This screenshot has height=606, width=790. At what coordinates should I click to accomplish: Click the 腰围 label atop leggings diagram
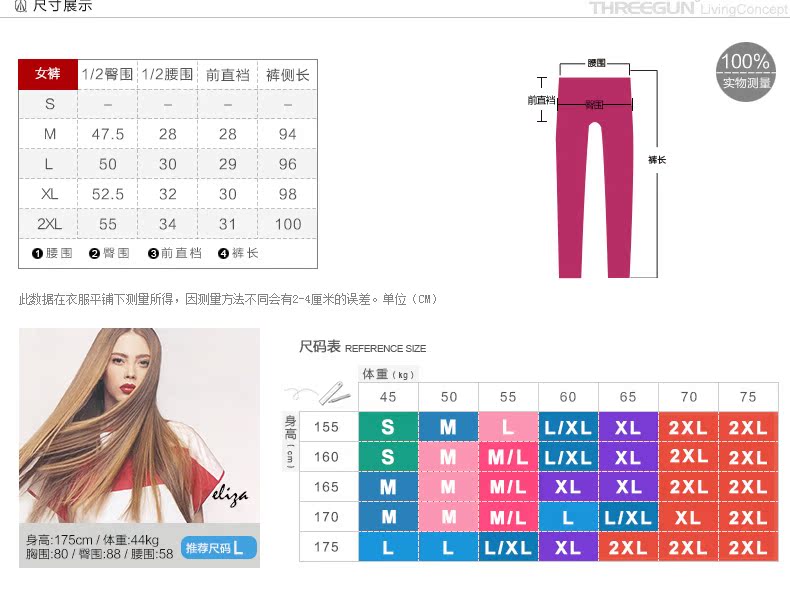click(596, 63)
